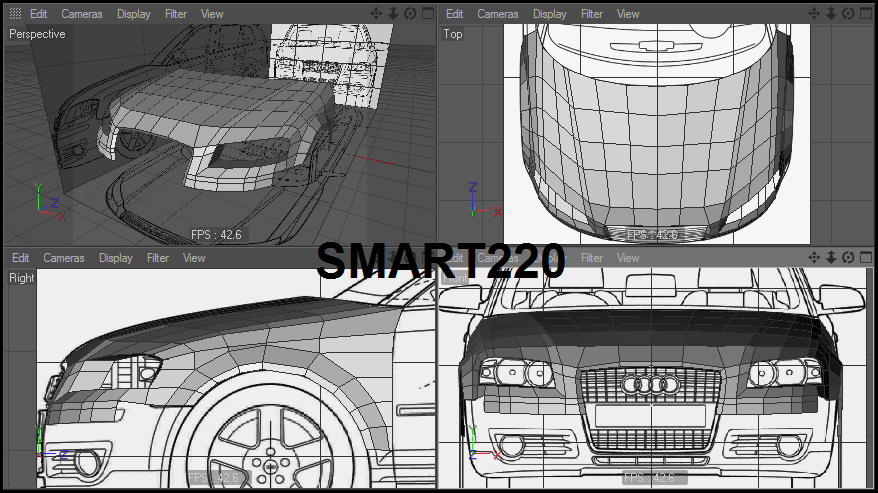
Task: Open Edit menu in Right viewport
Action: [x=21, y=258]
